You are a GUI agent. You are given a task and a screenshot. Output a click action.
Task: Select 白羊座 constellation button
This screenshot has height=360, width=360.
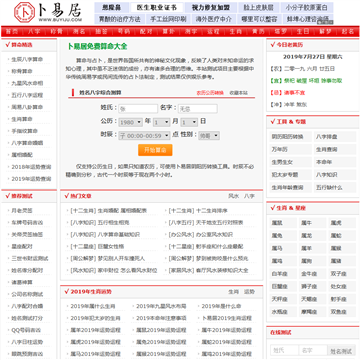pyautogui.click(x=283, y=274)
